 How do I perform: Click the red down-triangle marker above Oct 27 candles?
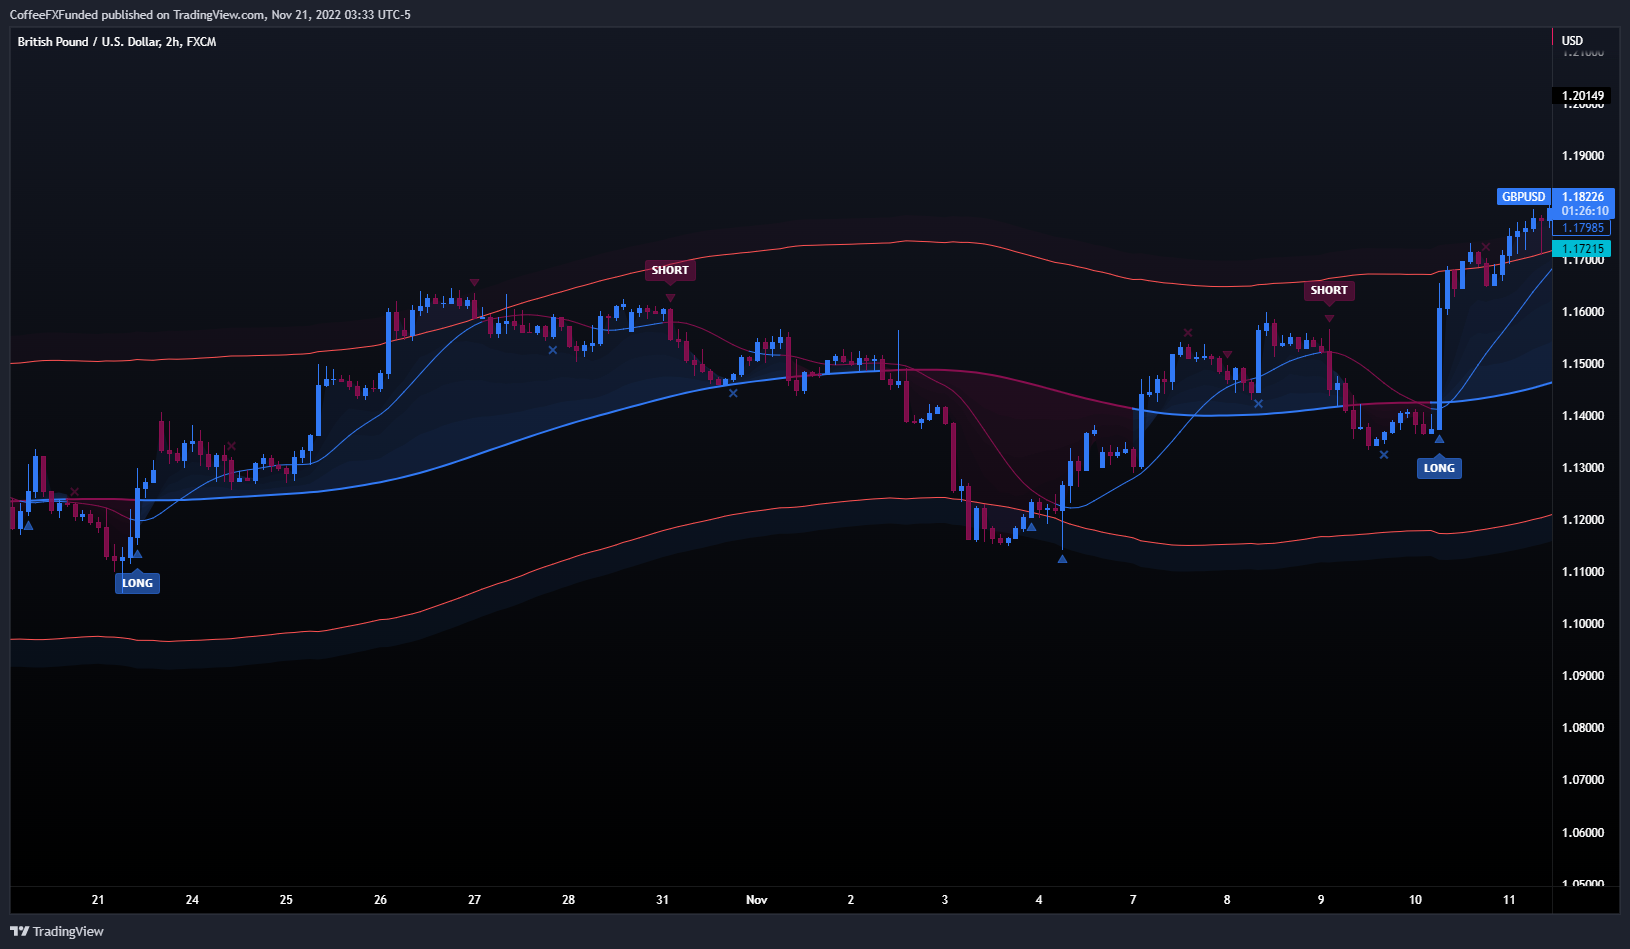474,283
